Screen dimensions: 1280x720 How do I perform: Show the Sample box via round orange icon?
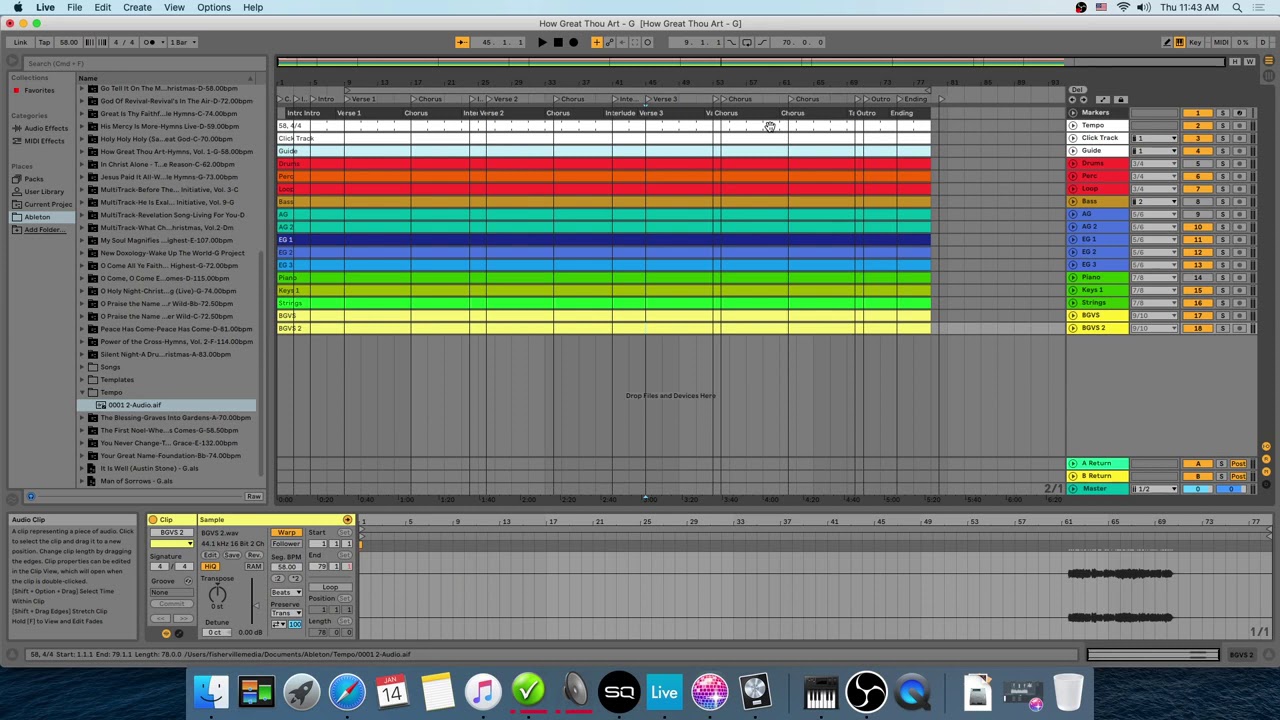(x=166, y=634)
